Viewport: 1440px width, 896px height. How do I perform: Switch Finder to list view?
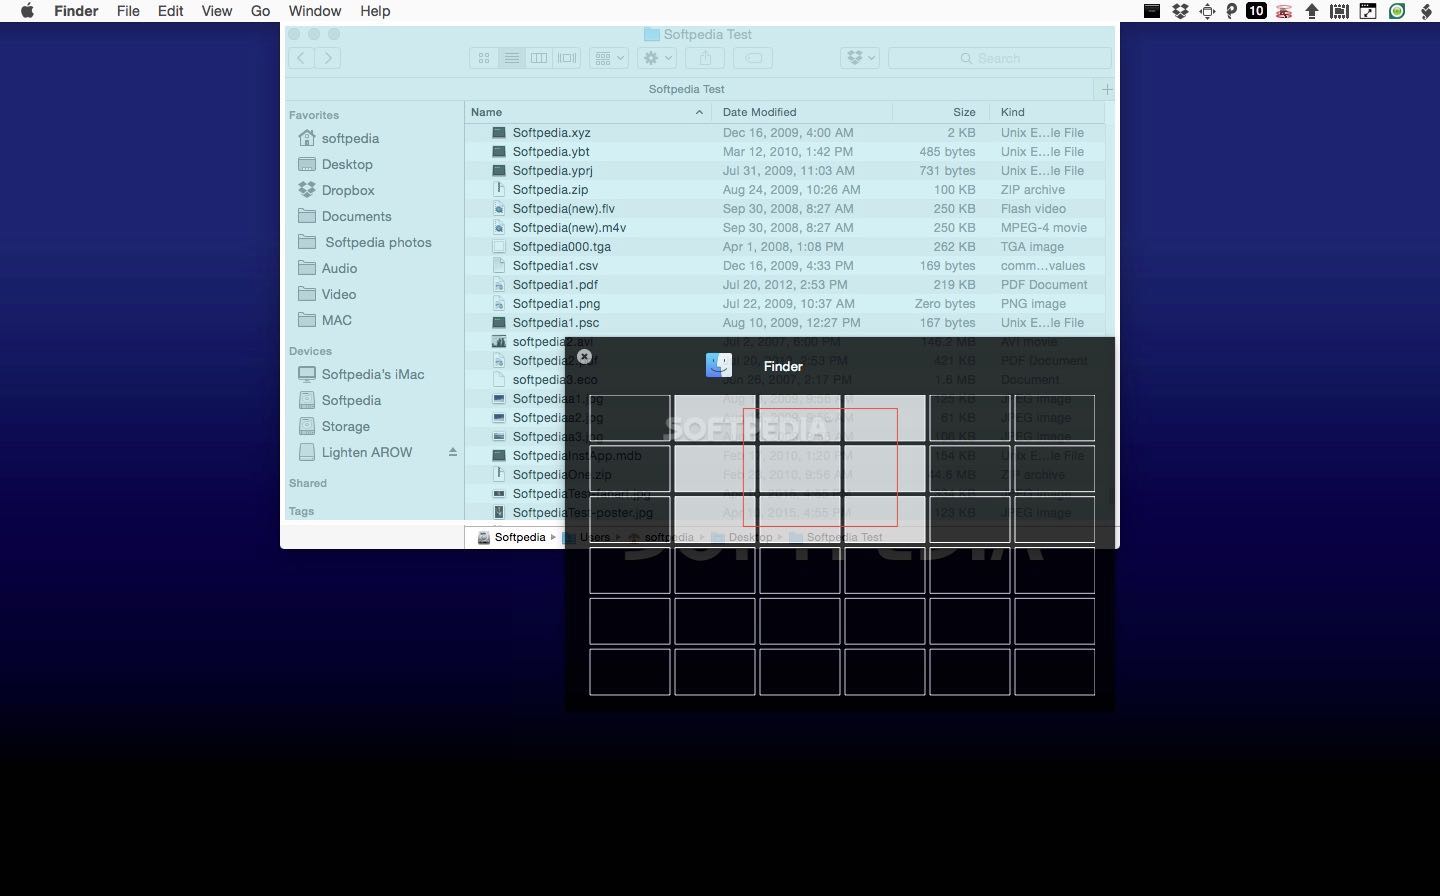click(x=512, y=58)
